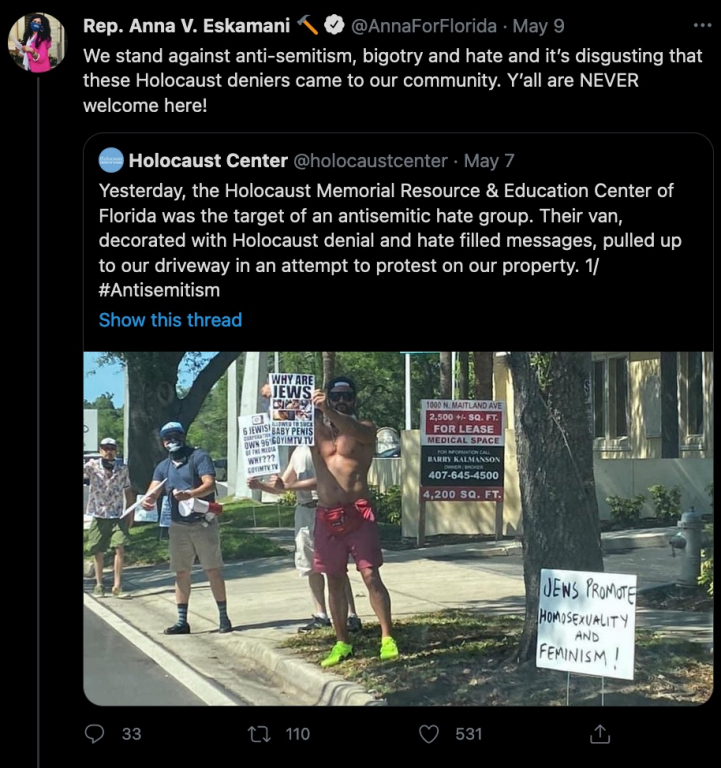Viewport: 721px width, 768px height.
Task: Like the tweet with heart icon
Action: coord(429,734)
